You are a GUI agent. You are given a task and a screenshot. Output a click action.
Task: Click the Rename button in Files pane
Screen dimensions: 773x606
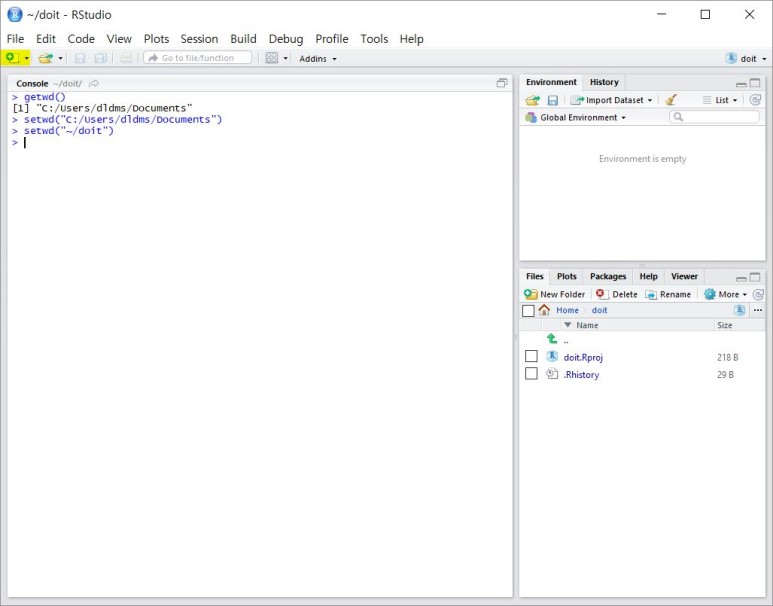tap(668, 294)
